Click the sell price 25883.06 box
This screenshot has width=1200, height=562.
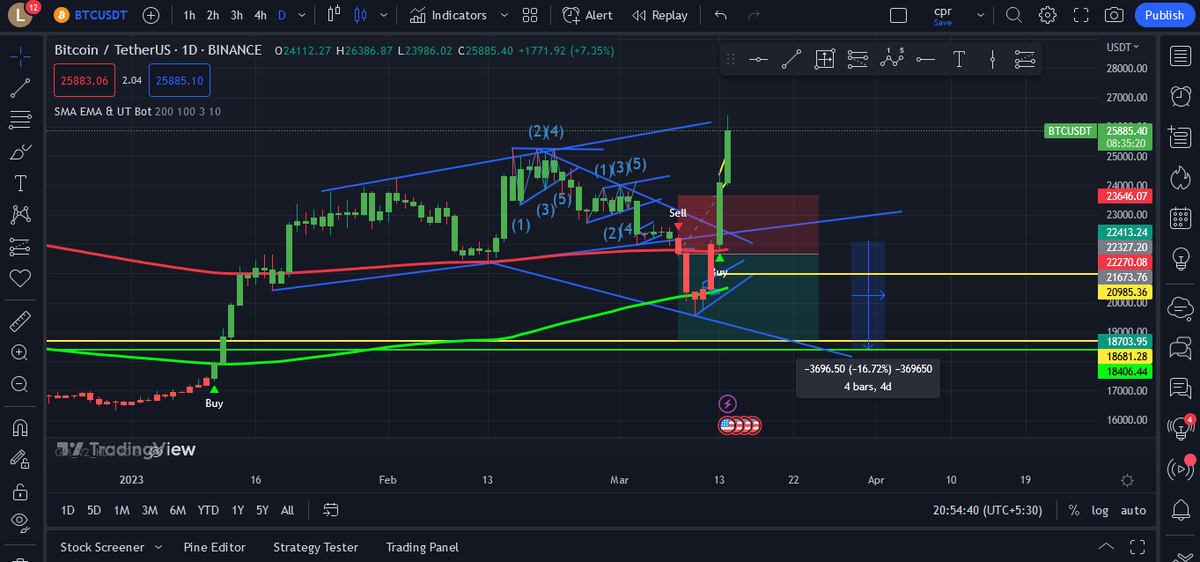coord(83,79)
